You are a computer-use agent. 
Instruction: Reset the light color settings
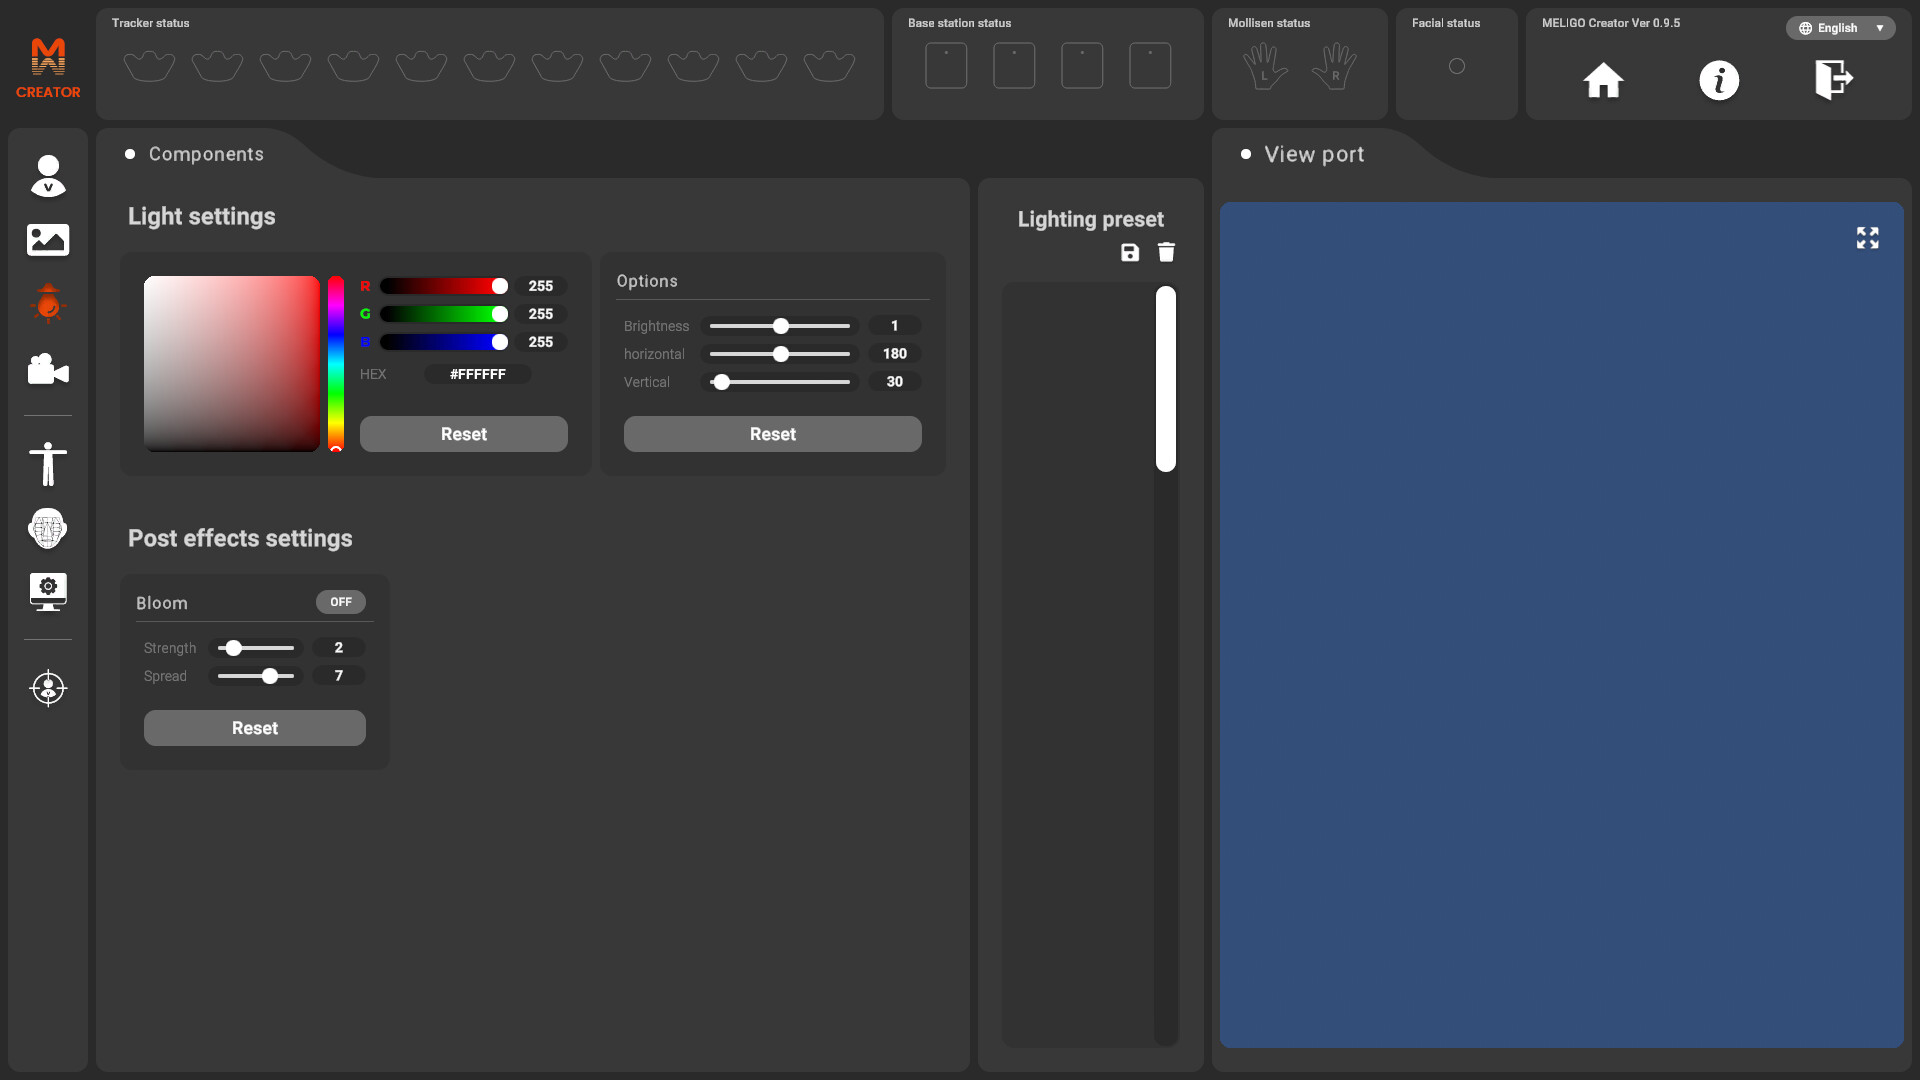[463, 434]
